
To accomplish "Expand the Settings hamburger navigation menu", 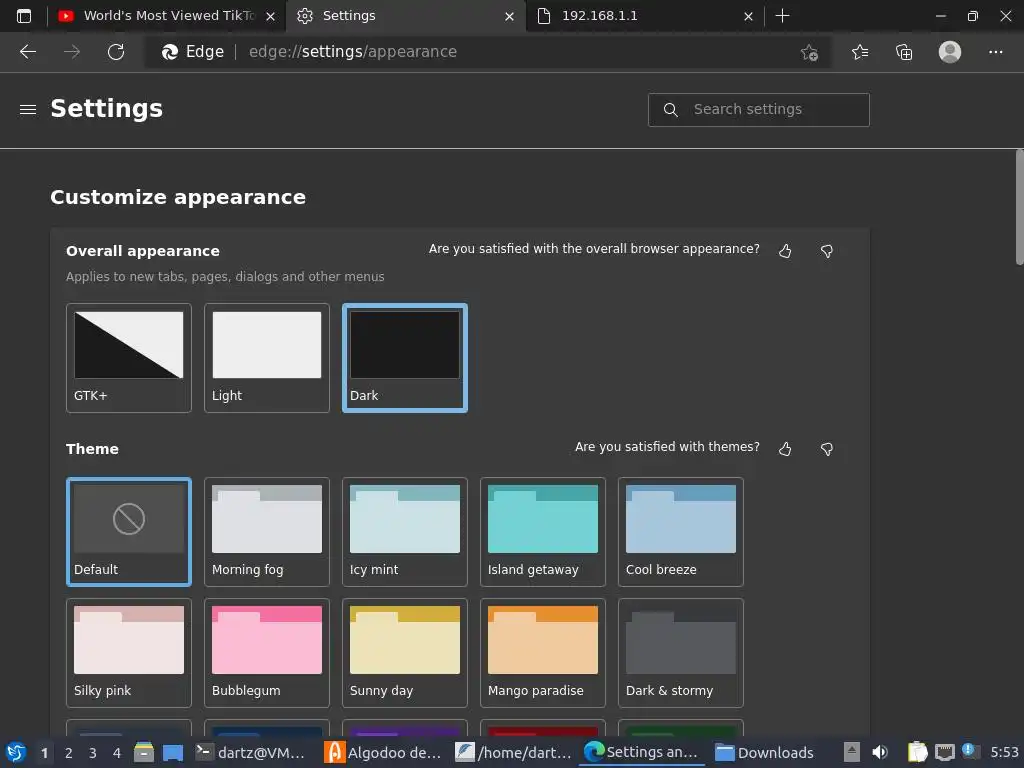I will coord(28,109).
